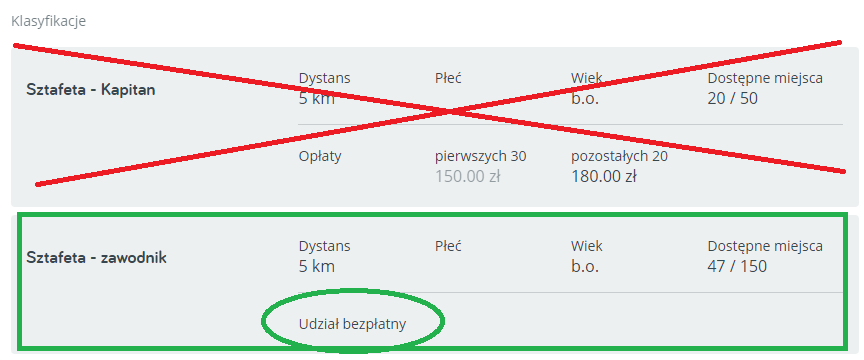Click the 180.00 zł fee price
The image size is (864, 360).
tap(604, 177)
